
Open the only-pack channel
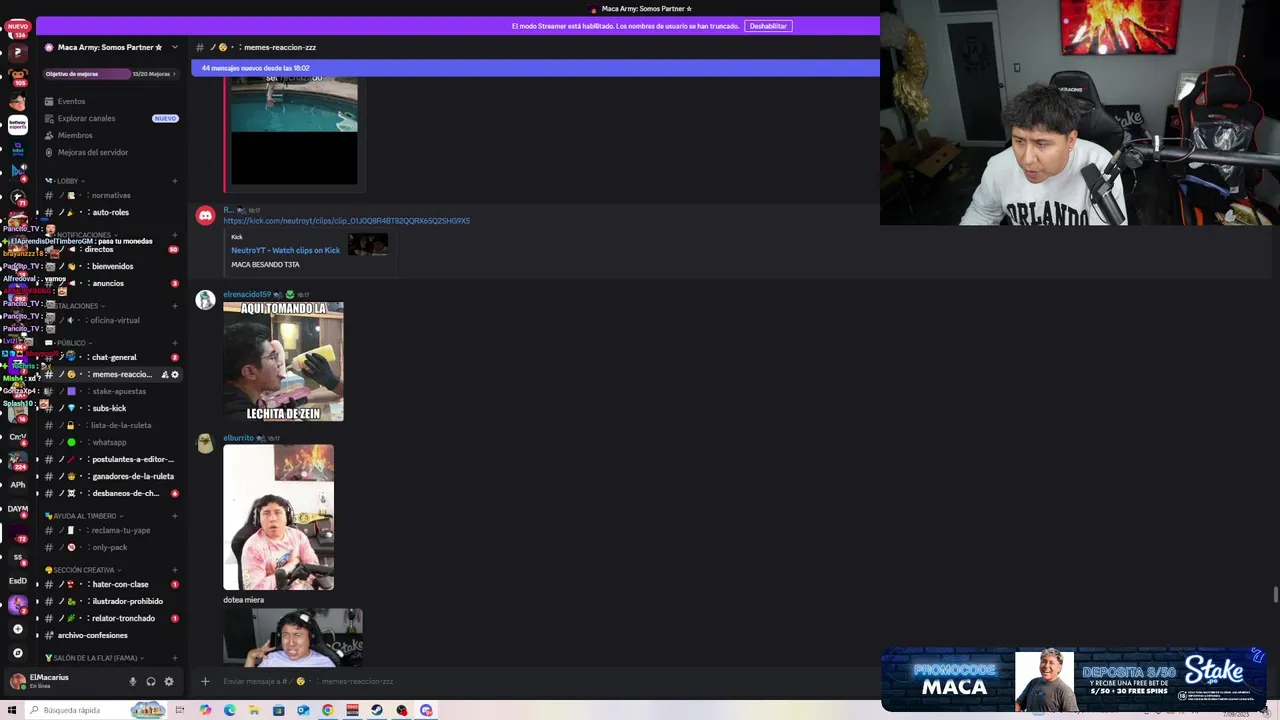click(111, 547)
